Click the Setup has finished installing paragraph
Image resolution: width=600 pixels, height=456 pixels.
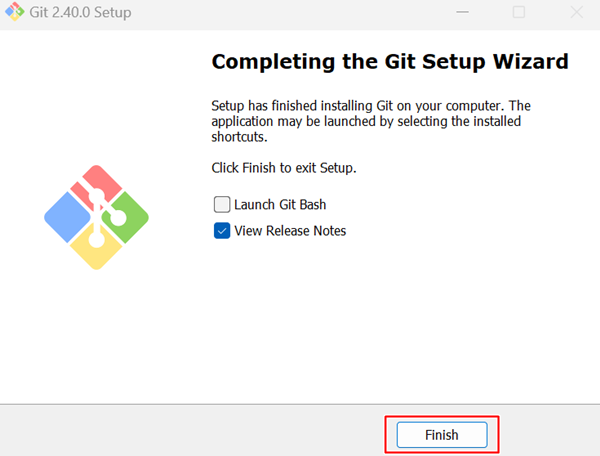371,121
